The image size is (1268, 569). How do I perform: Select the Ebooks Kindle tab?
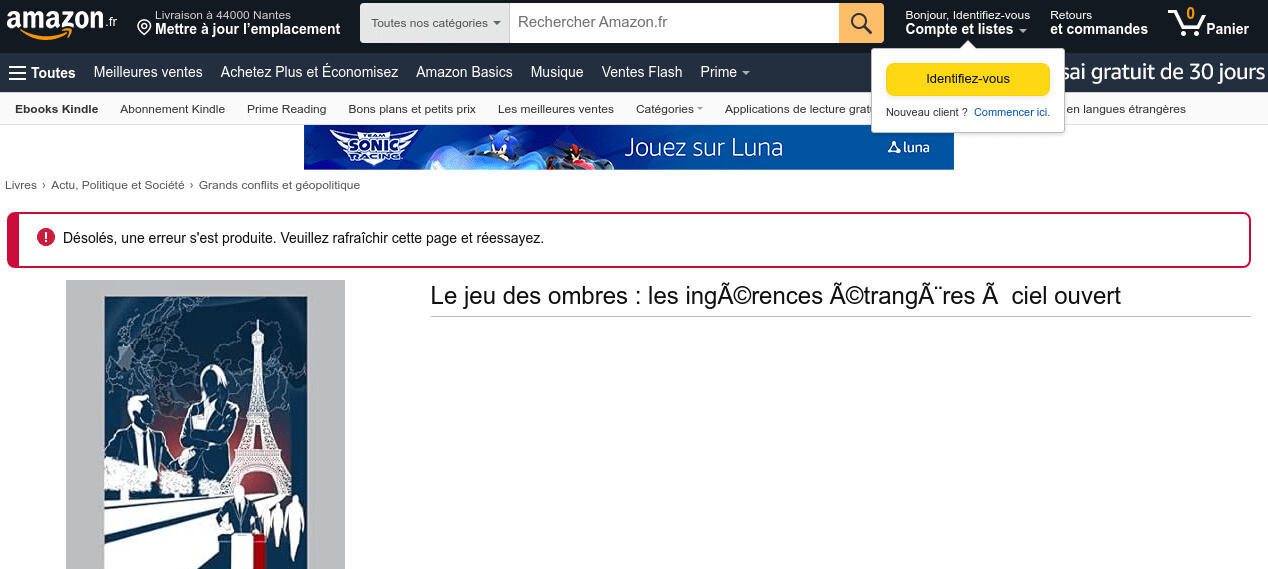[57, 109]
